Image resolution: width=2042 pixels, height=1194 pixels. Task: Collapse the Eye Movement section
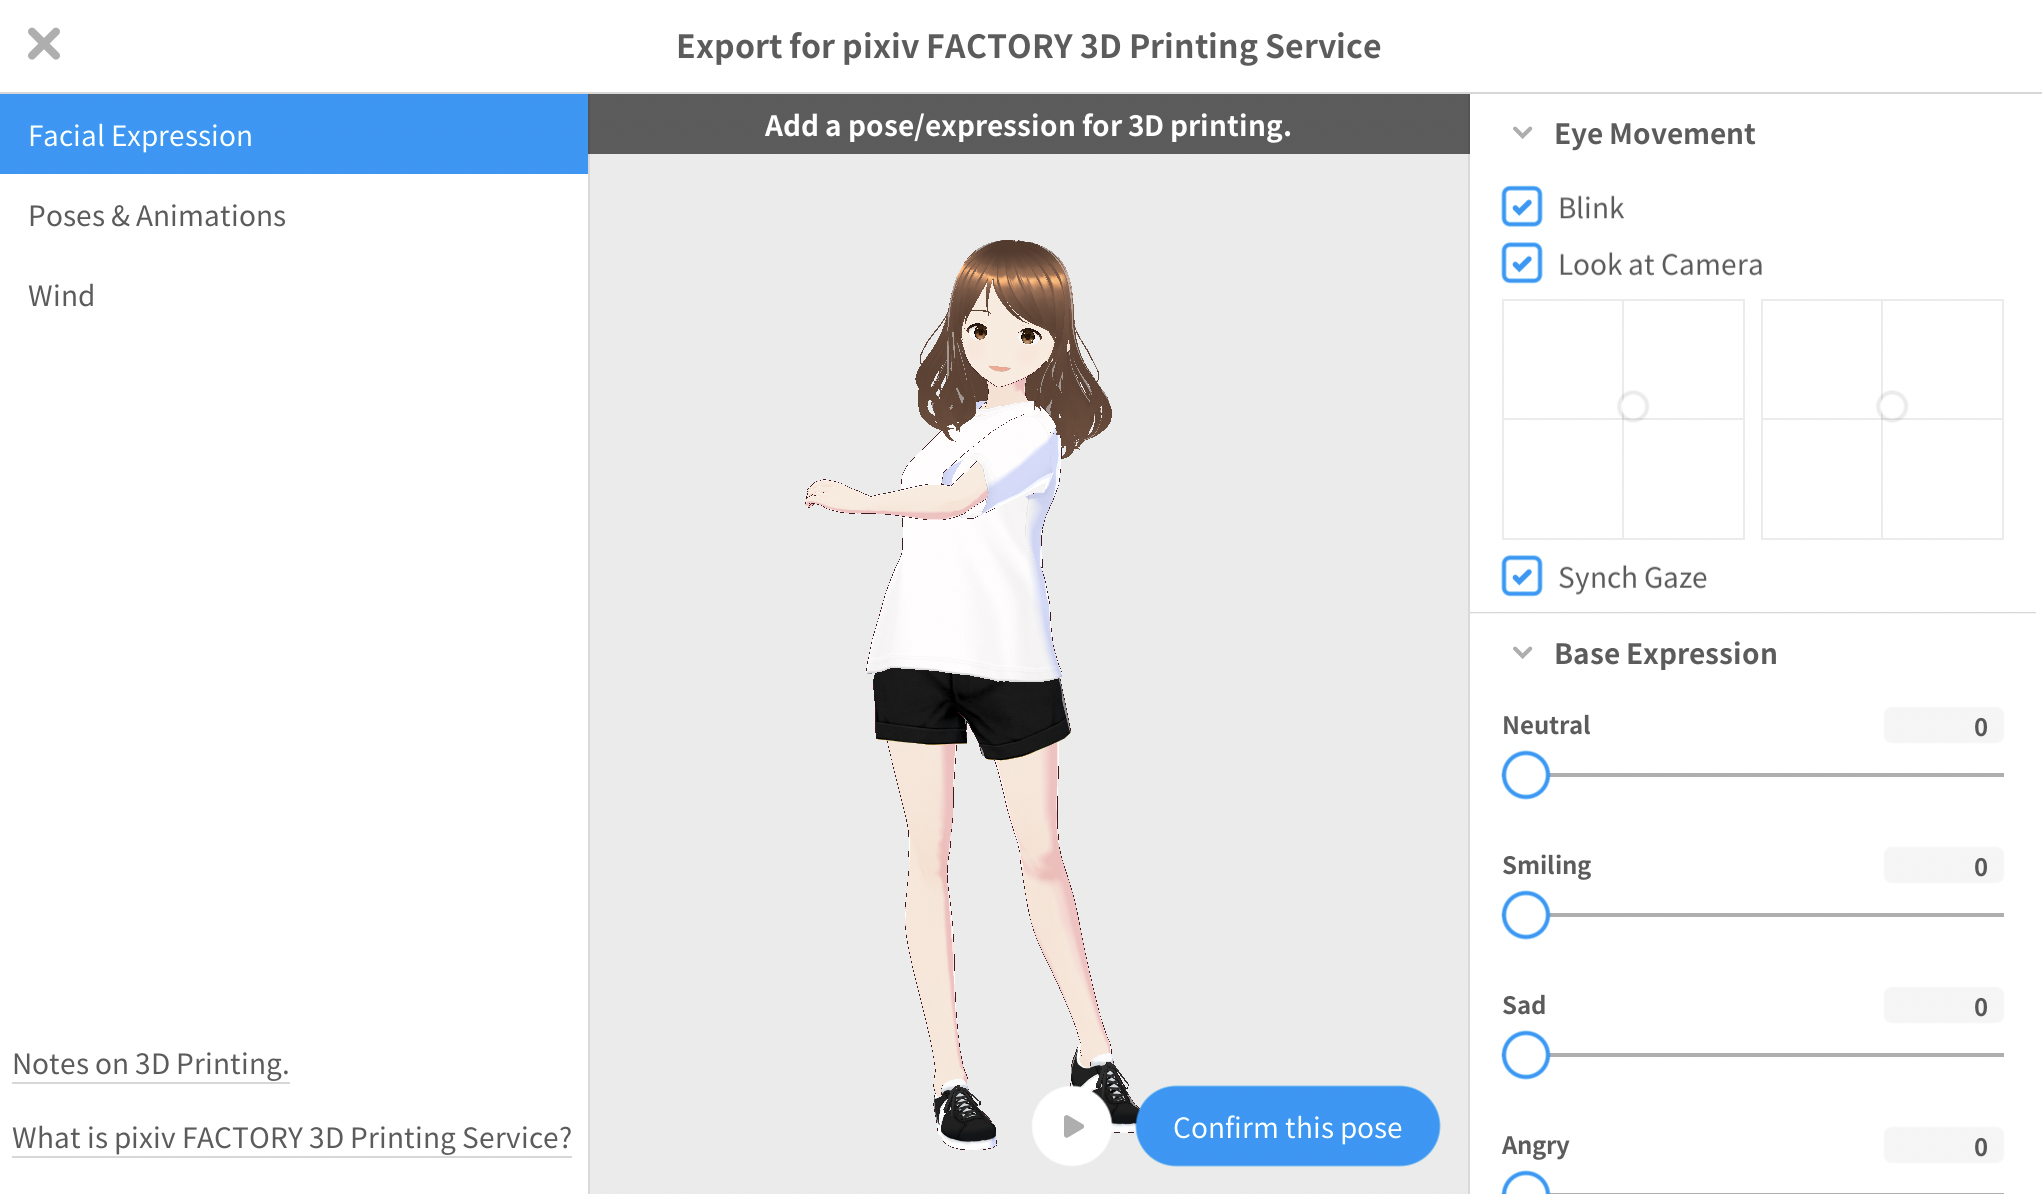[1523, 133]
